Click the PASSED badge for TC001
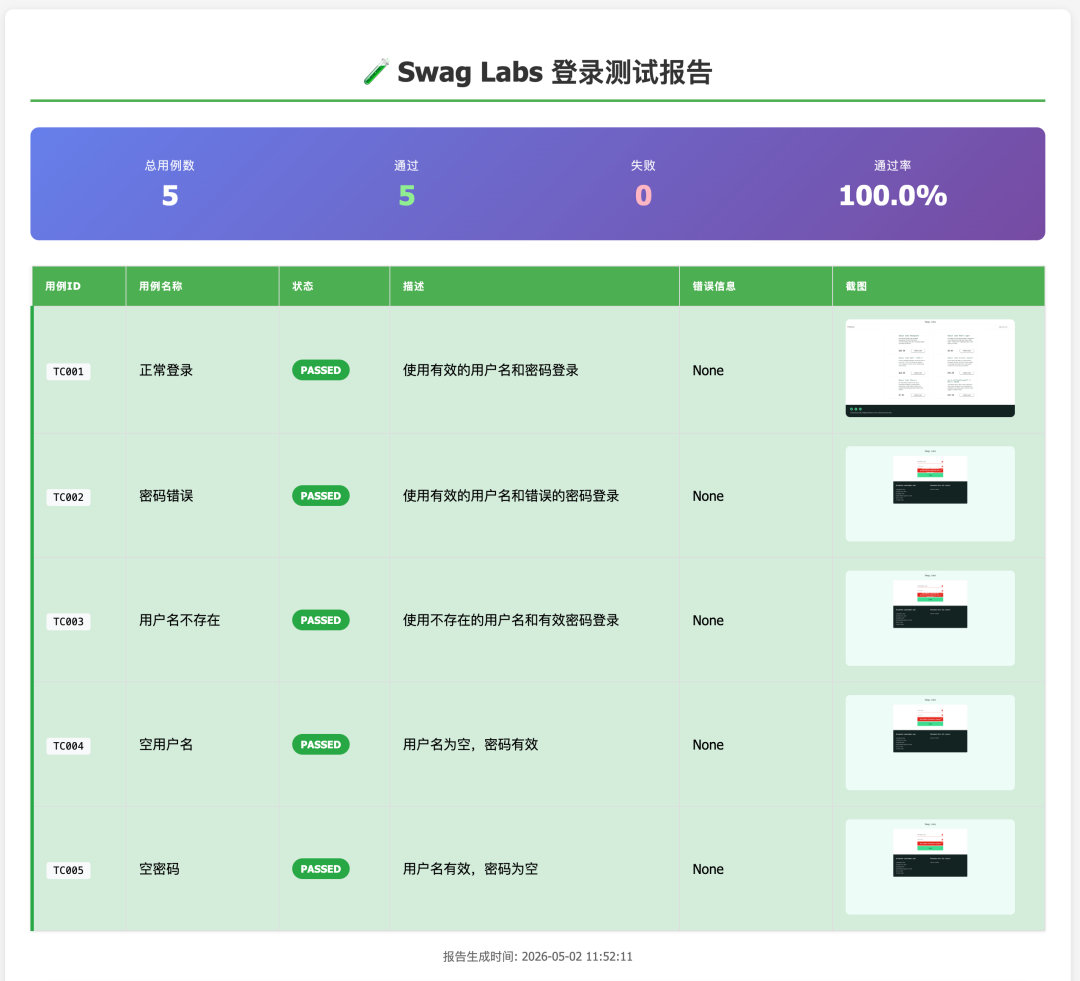1080x981 pixels. pyautogui.click(x=321, y=370)
